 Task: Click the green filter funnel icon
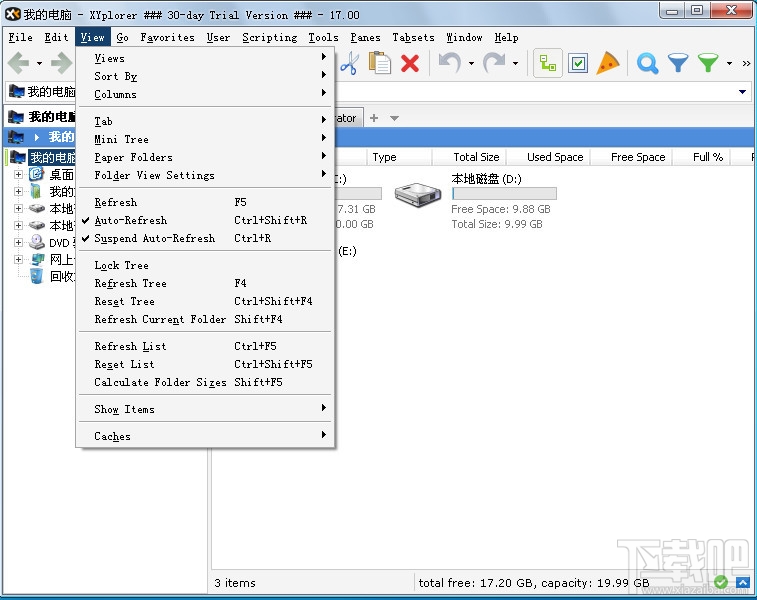(x=708, y=63)
